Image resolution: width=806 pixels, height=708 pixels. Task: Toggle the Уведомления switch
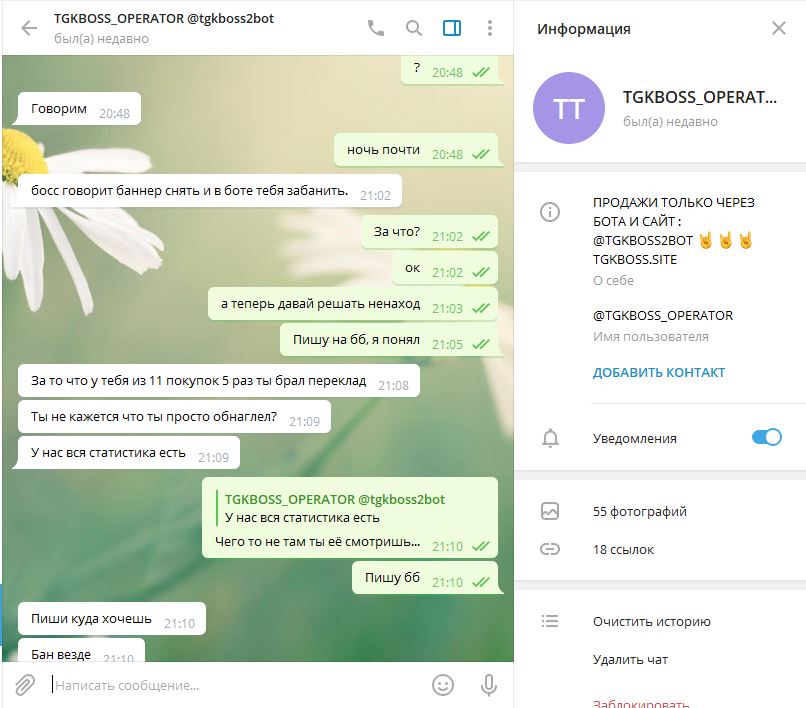766,438
